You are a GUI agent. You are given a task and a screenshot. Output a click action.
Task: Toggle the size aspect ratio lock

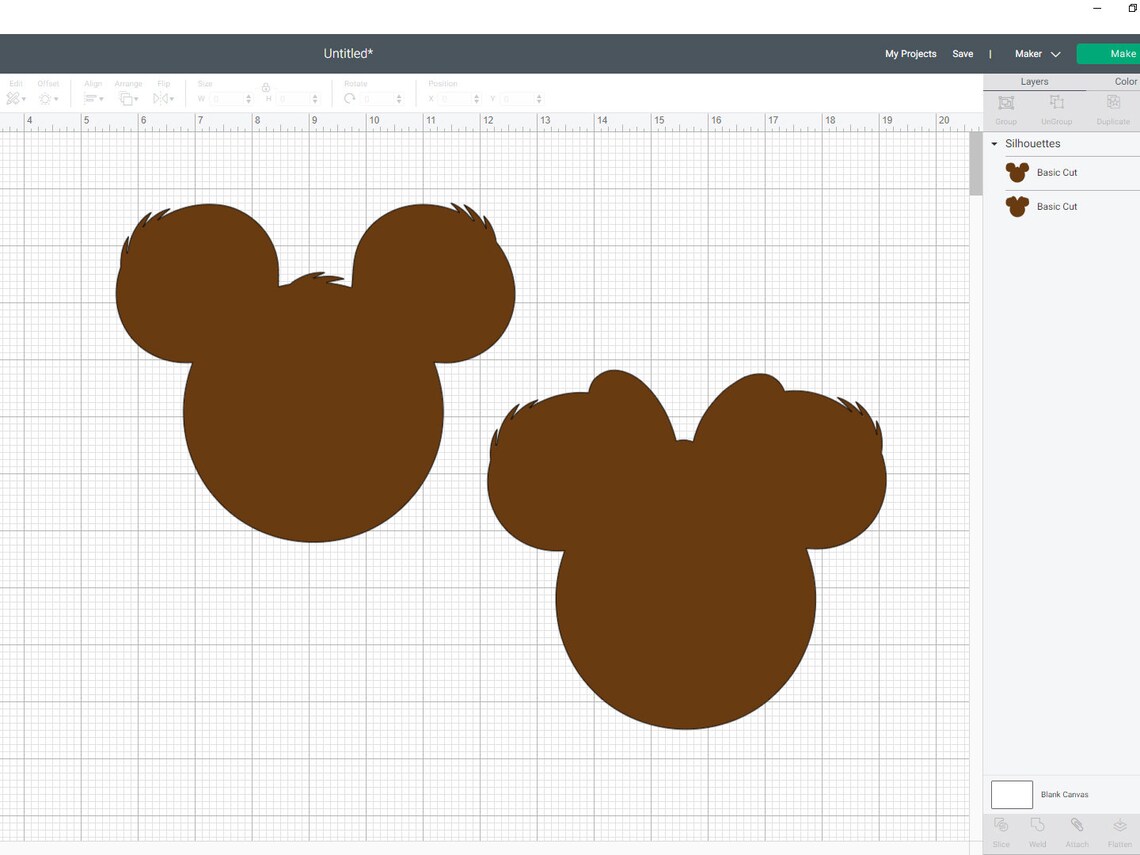[265, 87]
